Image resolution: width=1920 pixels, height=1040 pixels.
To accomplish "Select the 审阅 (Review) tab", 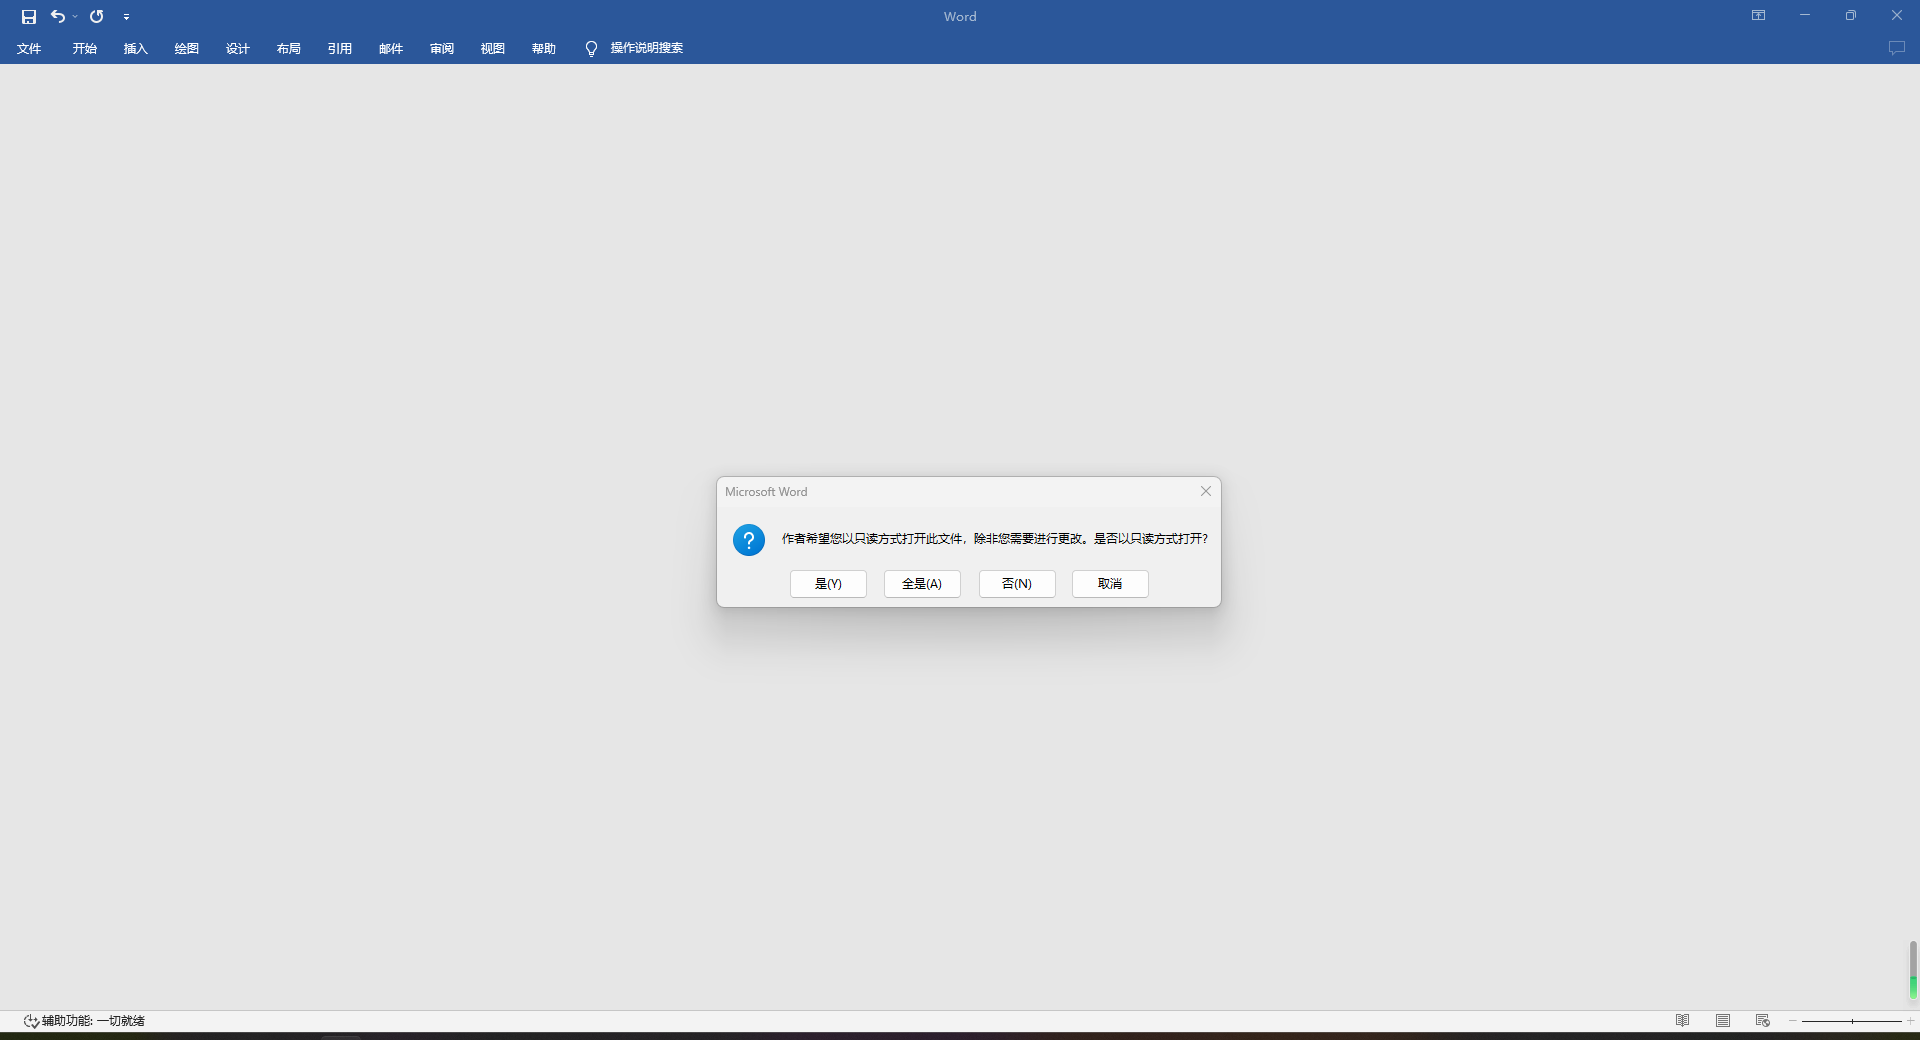I will [x=441, y=48].
